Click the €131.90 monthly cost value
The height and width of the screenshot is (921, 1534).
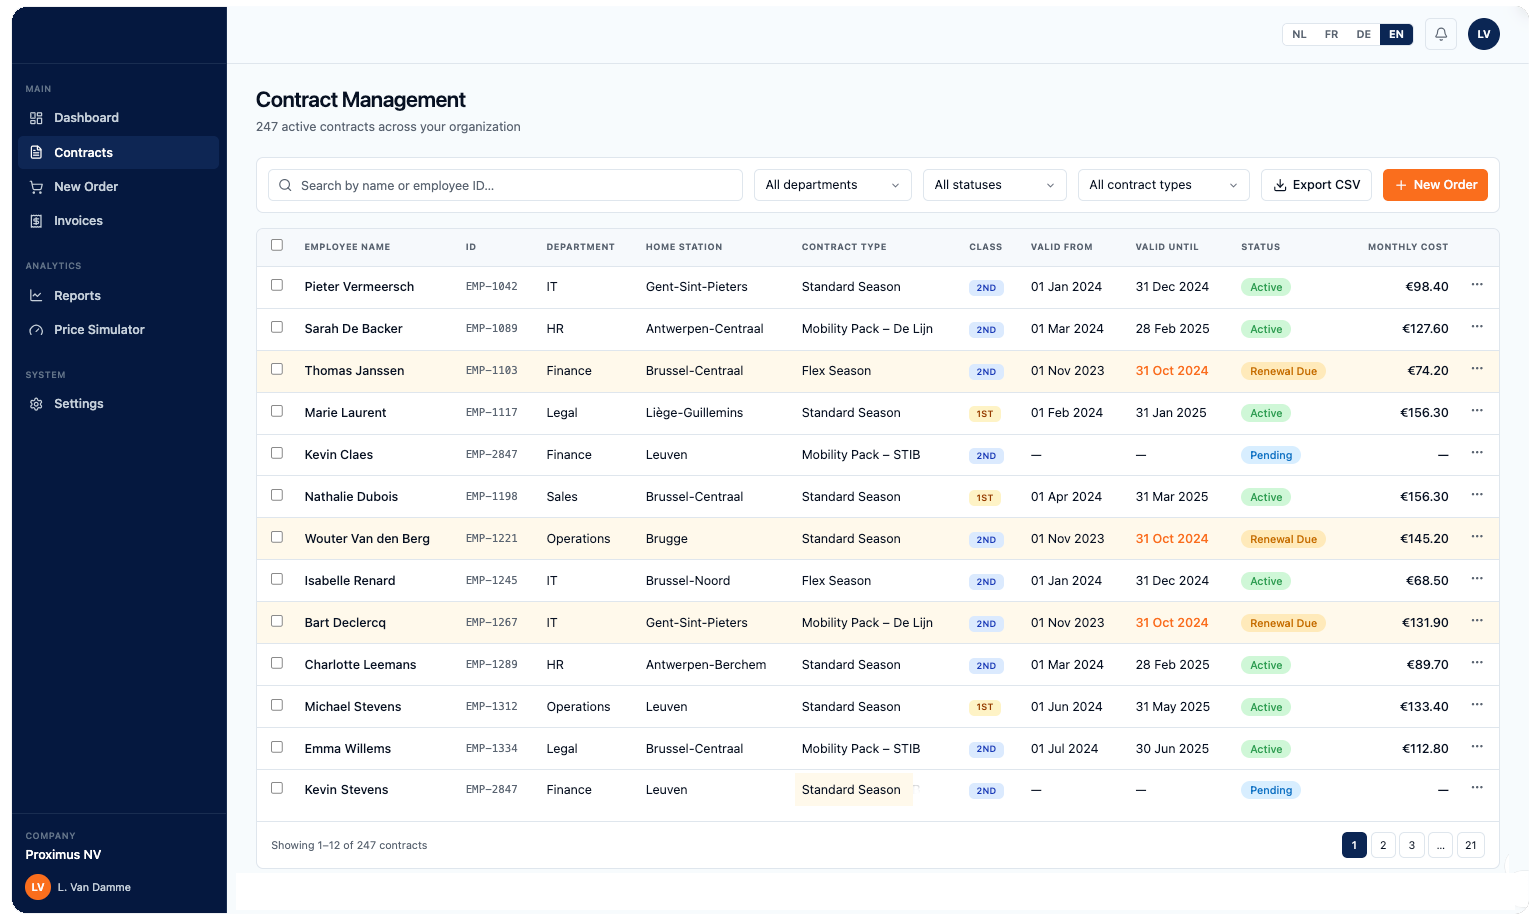tap(1424, 622)
